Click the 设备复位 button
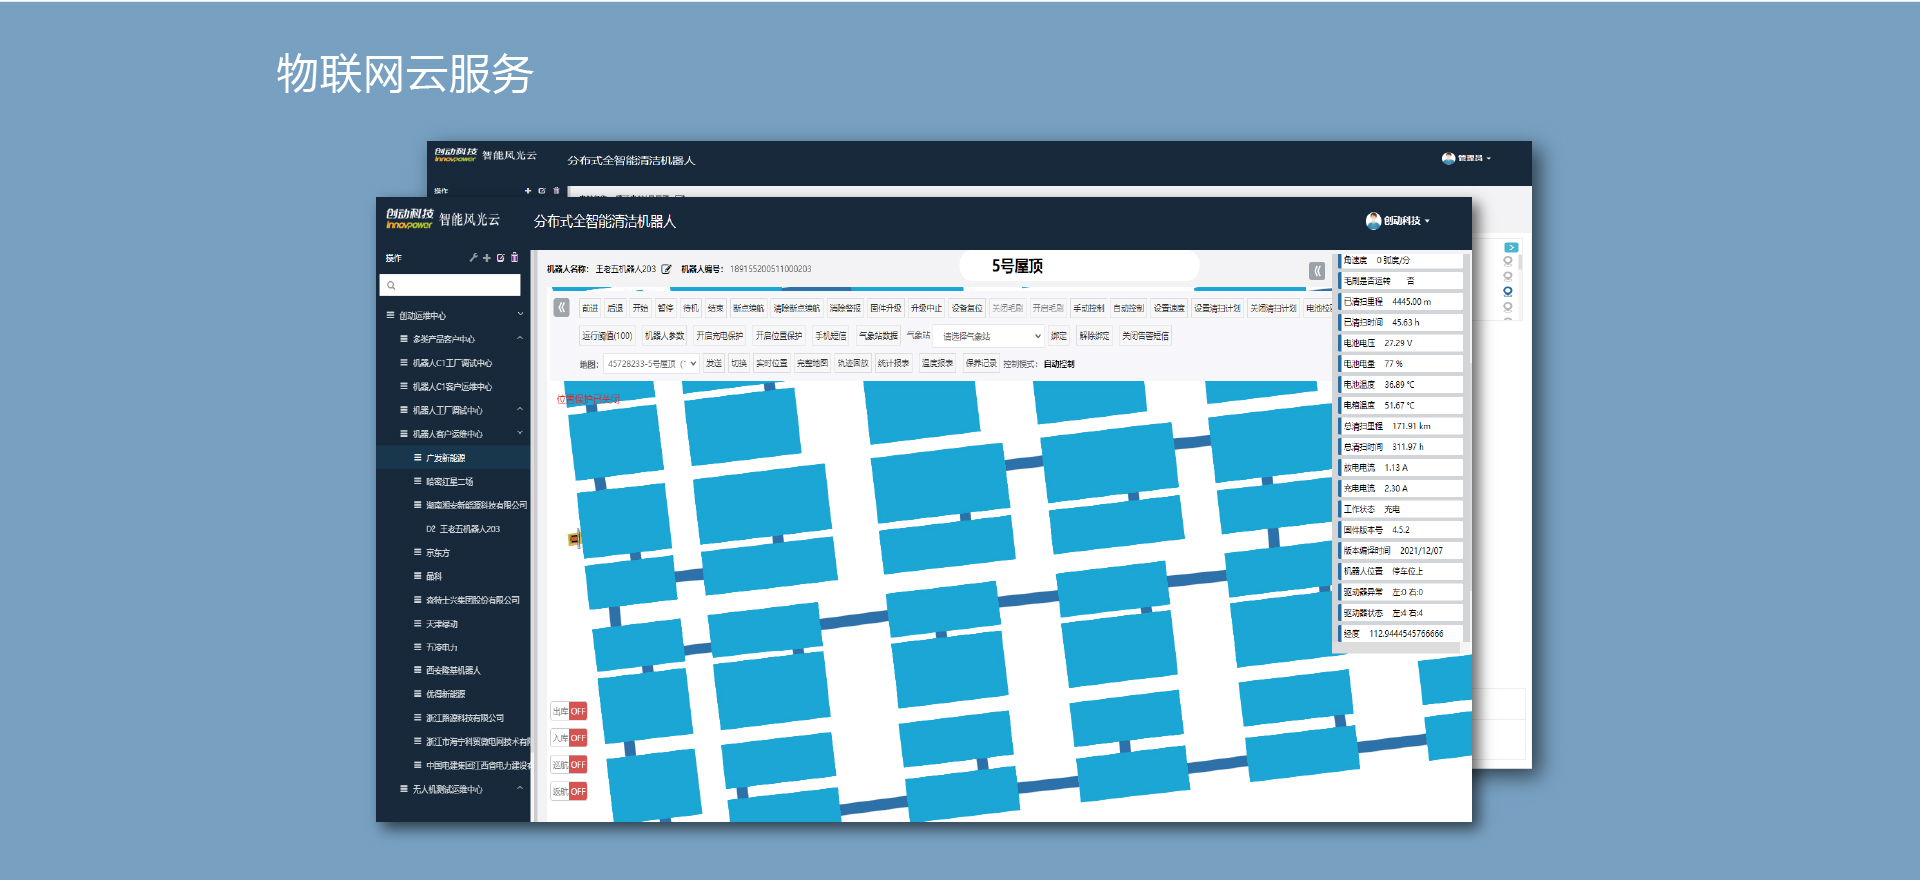This screenshot has height=880, width=1920. coord(967,308)
